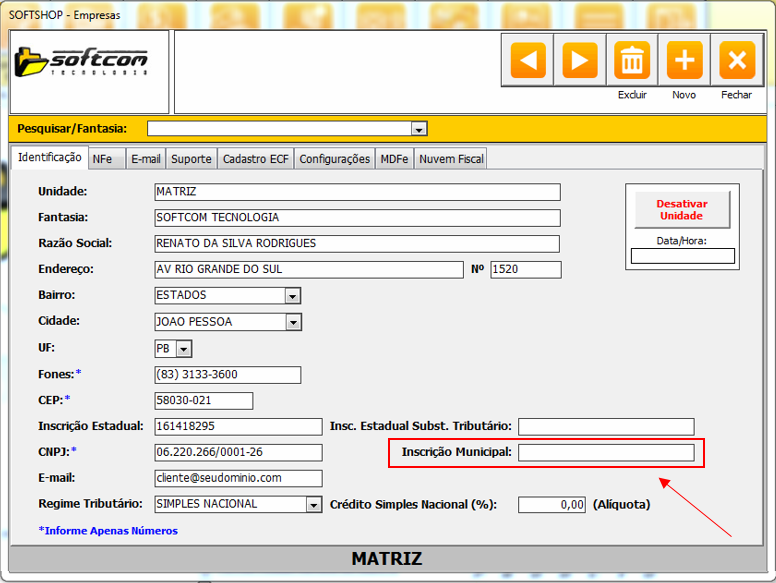
Task: Click the CNPJ input field
Action: pyautogui.click(x=238, y=453)
